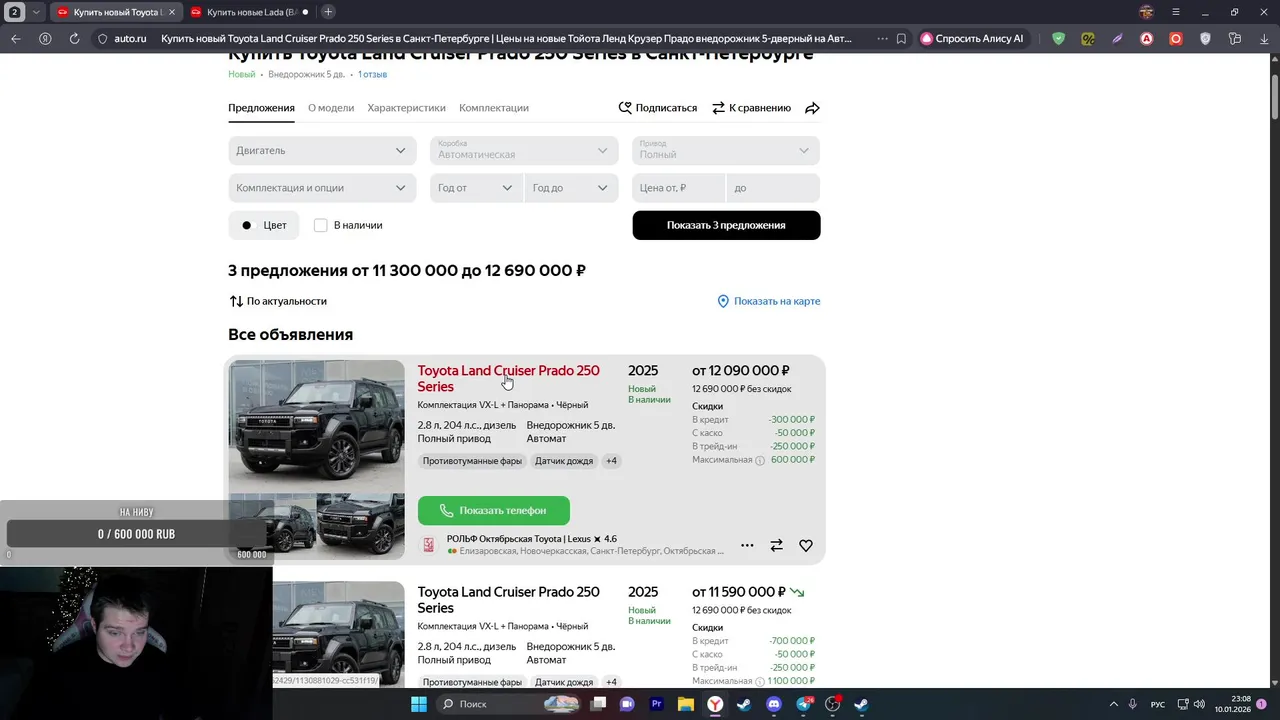Click the Share arrow icon next to К сравнению
The height and width of the screenshot is (720, 1280).
click(812, 108)
